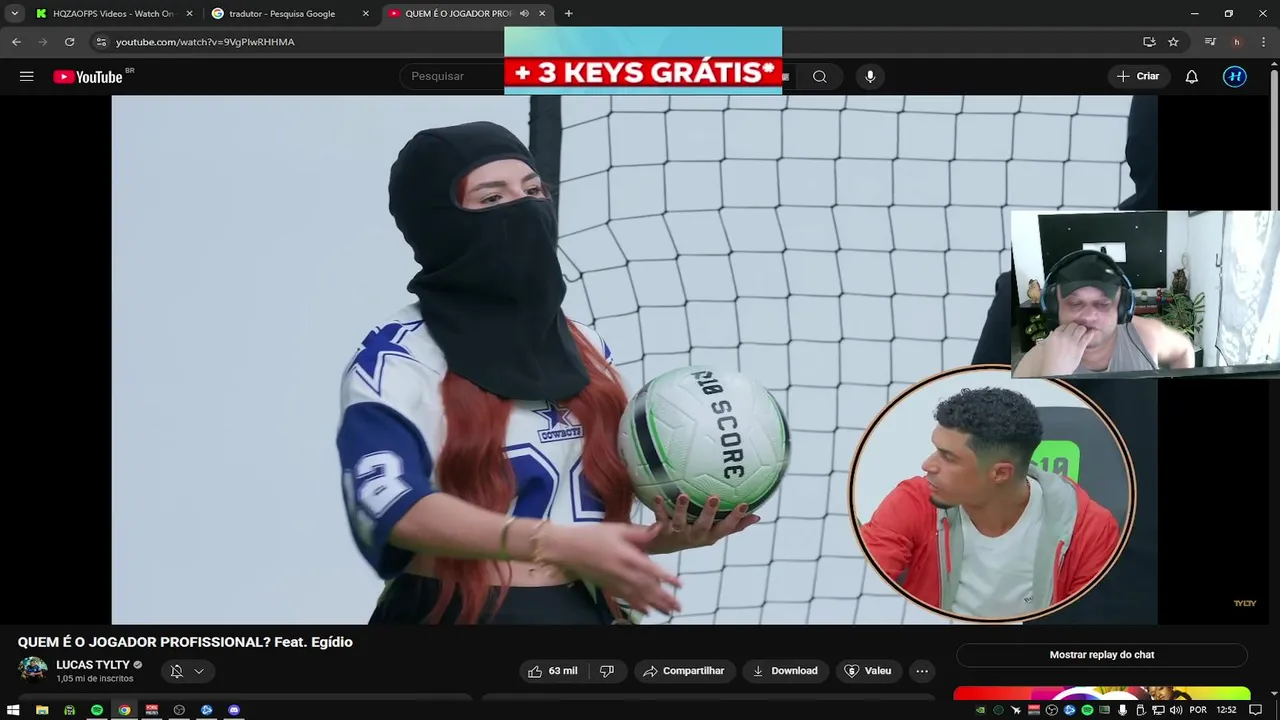Close the HQZAOFPS Videos tab
The width and height of the screenshot is (1280, 720).
click(x=190, y=14)
